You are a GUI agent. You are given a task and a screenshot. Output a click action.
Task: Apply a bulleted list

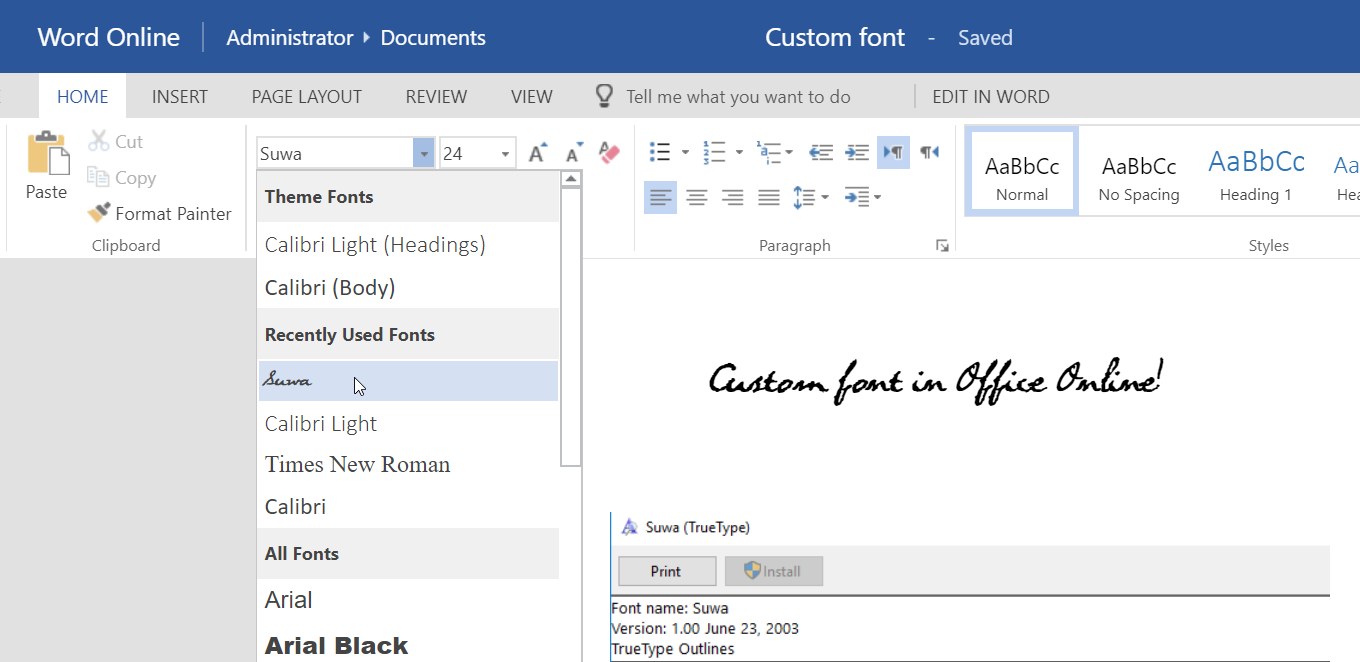[x=660, y=152]
